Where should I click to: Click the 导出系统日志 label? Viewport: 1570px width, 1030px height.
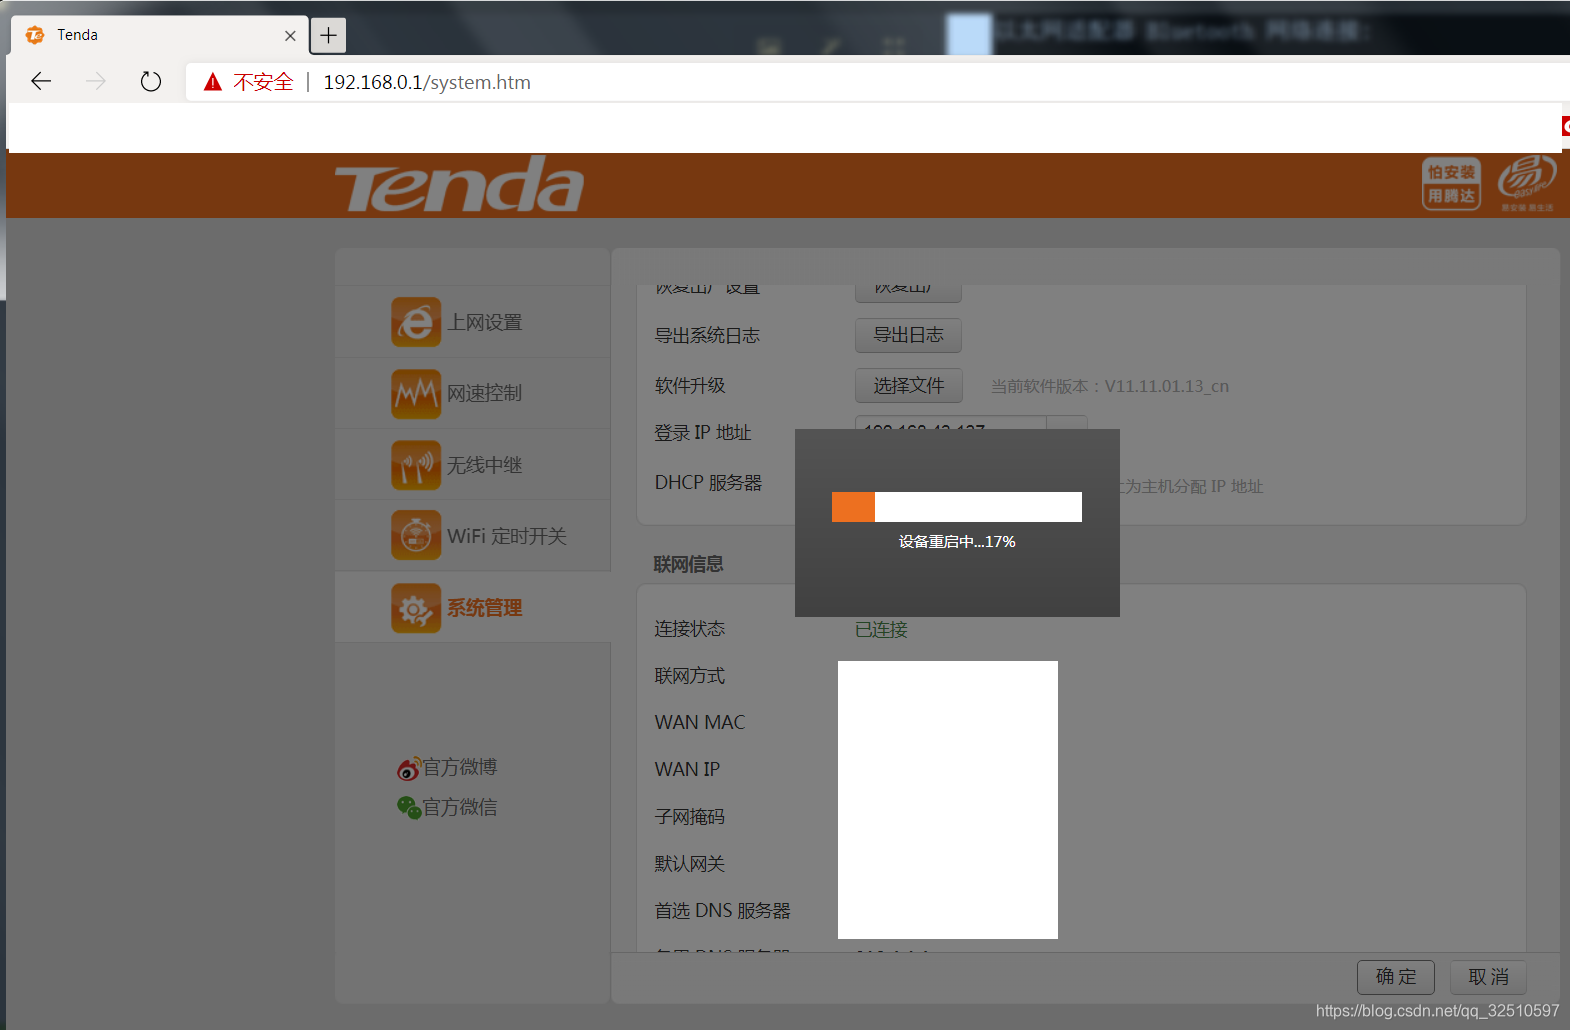click(x=707, y=336)
